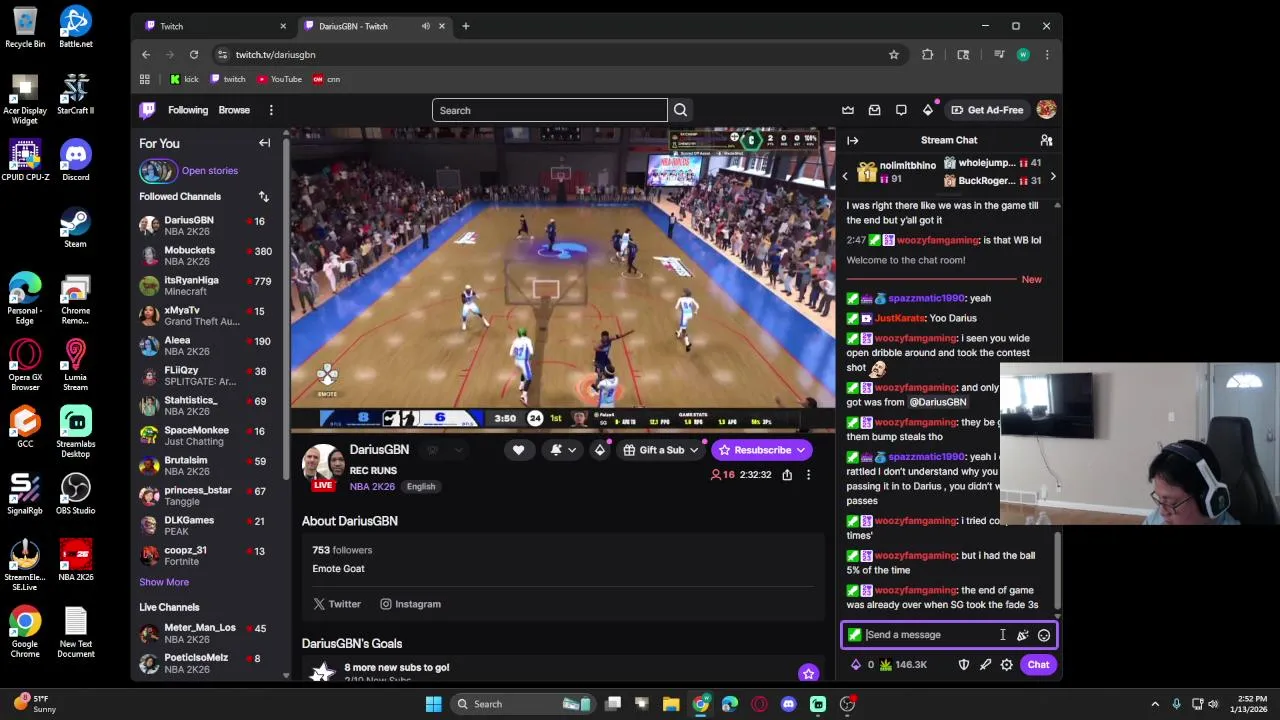This screenshot has height=720, width=1280.
Task: Open the Open stories link
Action: pos(210,171)
